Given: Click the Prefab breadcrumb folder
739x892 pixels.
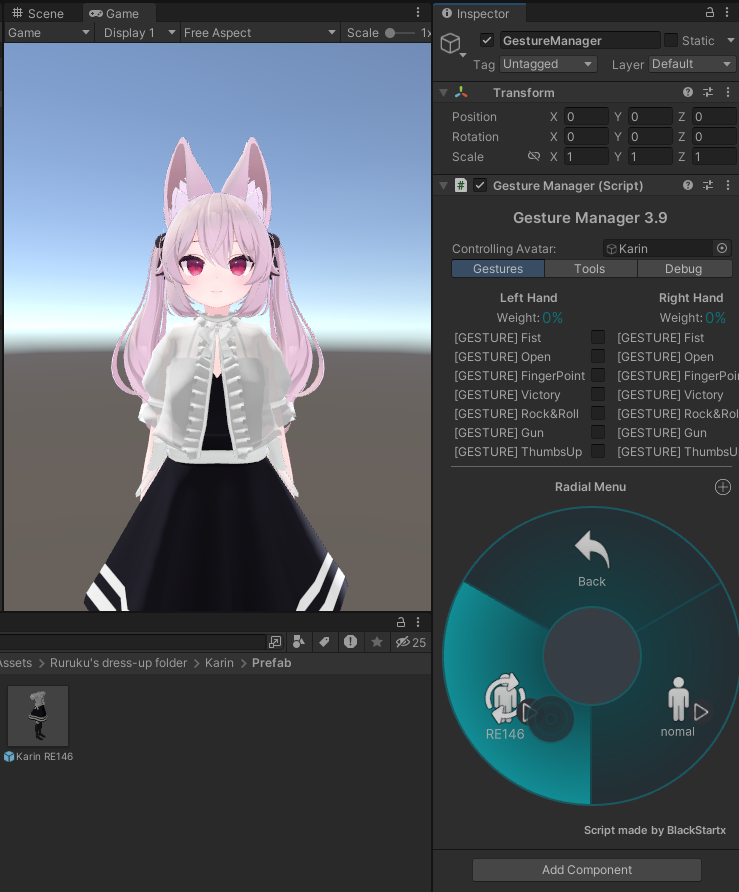Looking at the screenshot, I should click(x=271, y=663).
